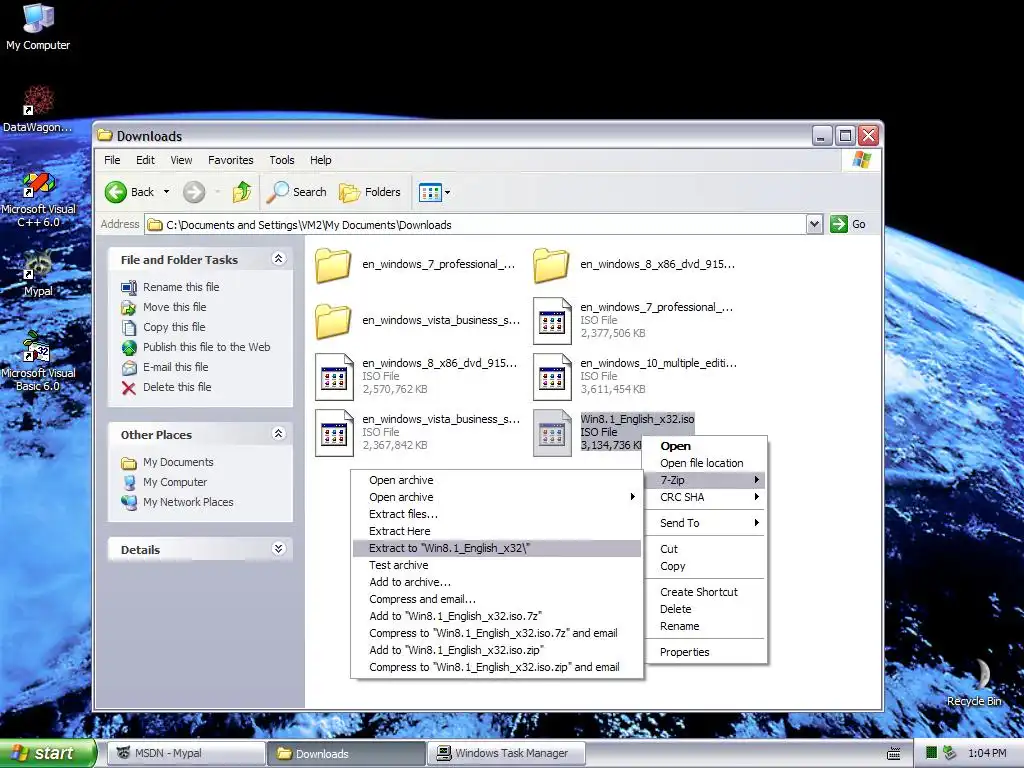Choose Add to "Win8.1_English_x32.iso.zip"
The height and width of the screenshot is (768, 1024).
tap(496, 650)
